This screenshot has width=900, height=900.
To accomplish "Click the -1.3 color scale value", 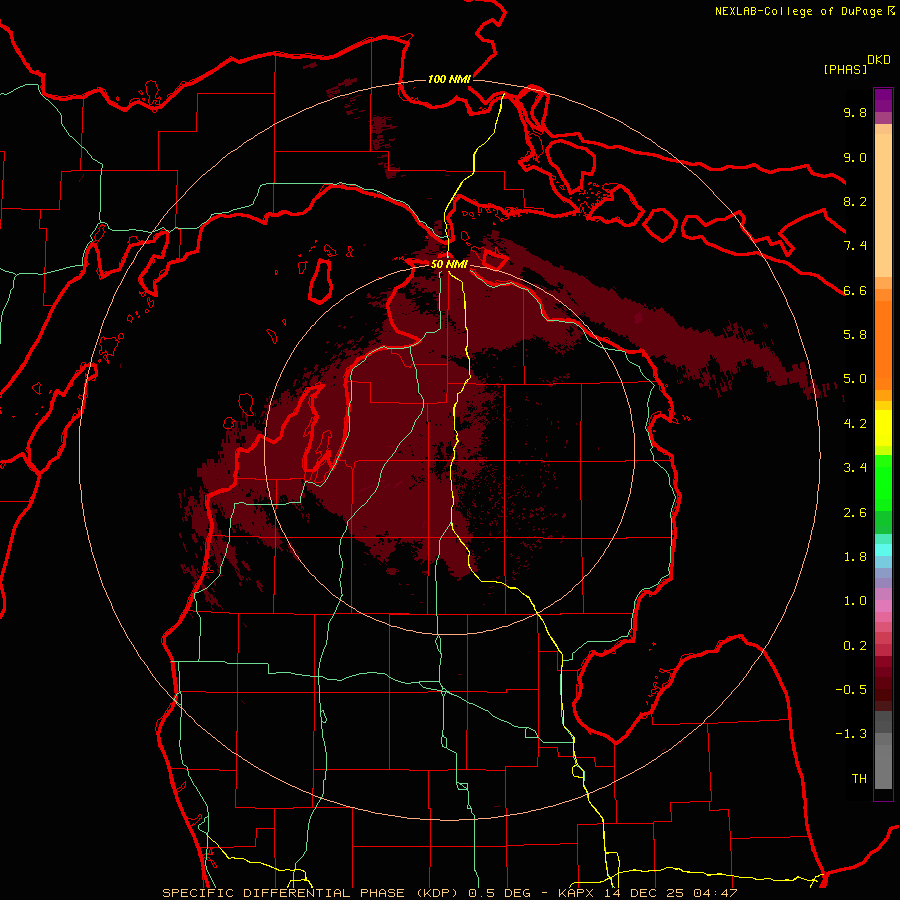I will click(851, 734).
